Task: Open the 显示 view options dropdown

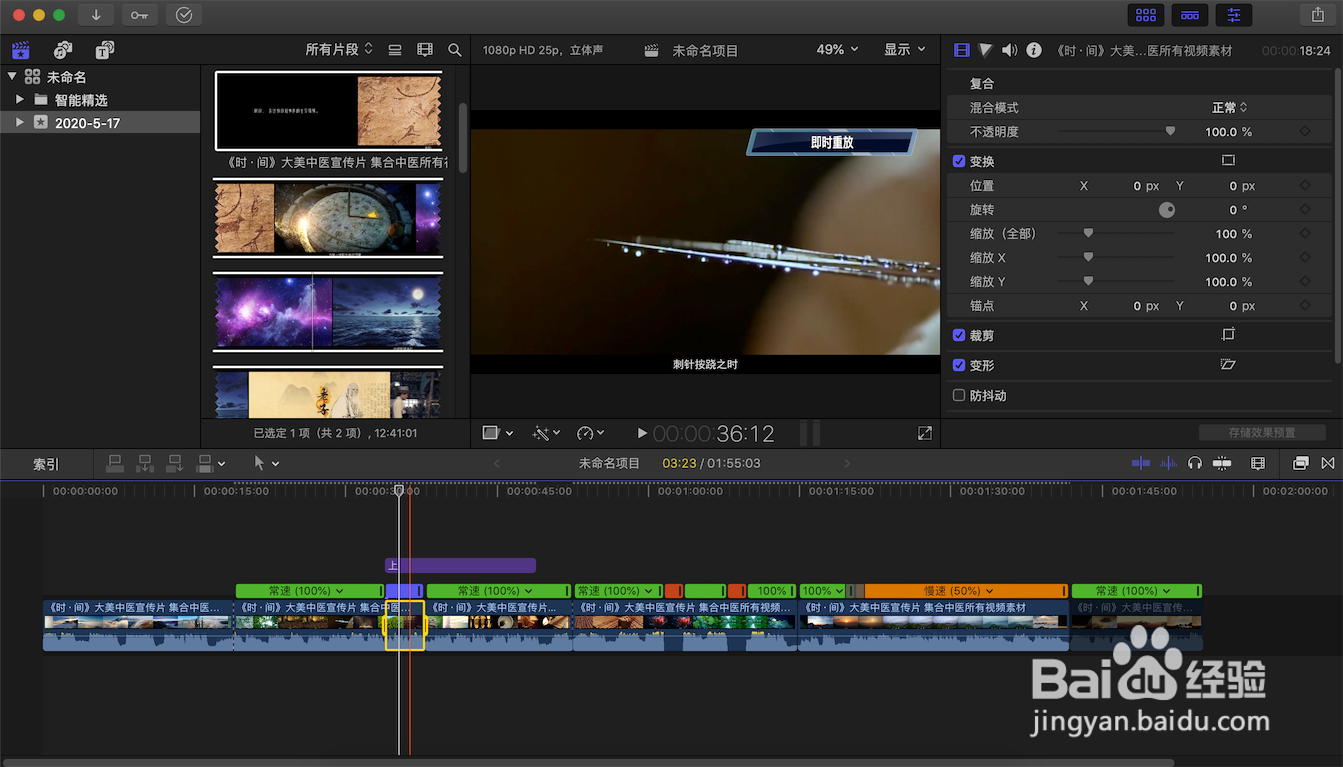Action: click(904, 49)
